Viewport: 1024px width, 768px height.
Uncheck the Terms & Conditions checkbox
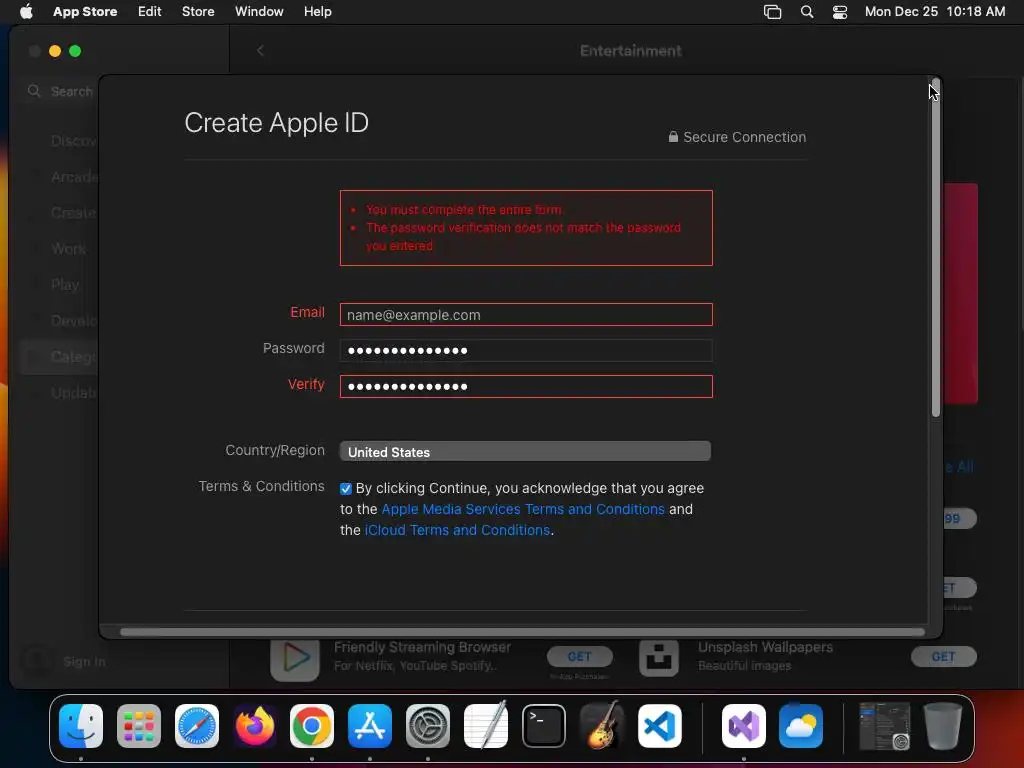346,489
